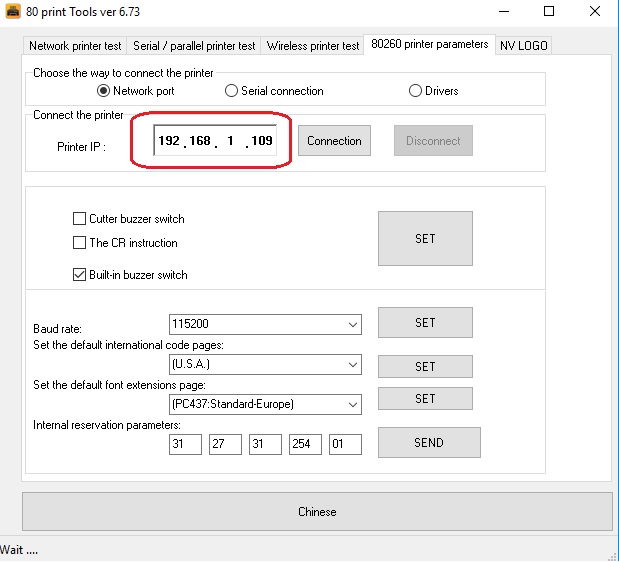Tick The CR instruction checkbox
Image resolution: width=619 pixels, height=562 pixels.
pos(80,243)
